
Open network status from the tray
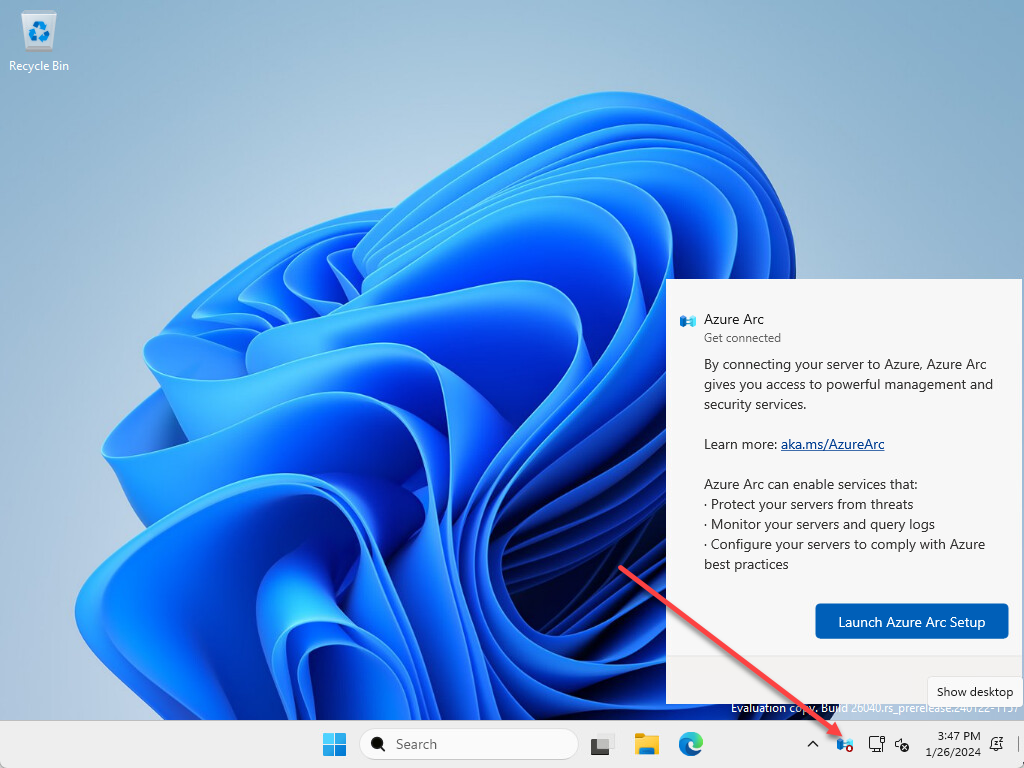(876, 744)
